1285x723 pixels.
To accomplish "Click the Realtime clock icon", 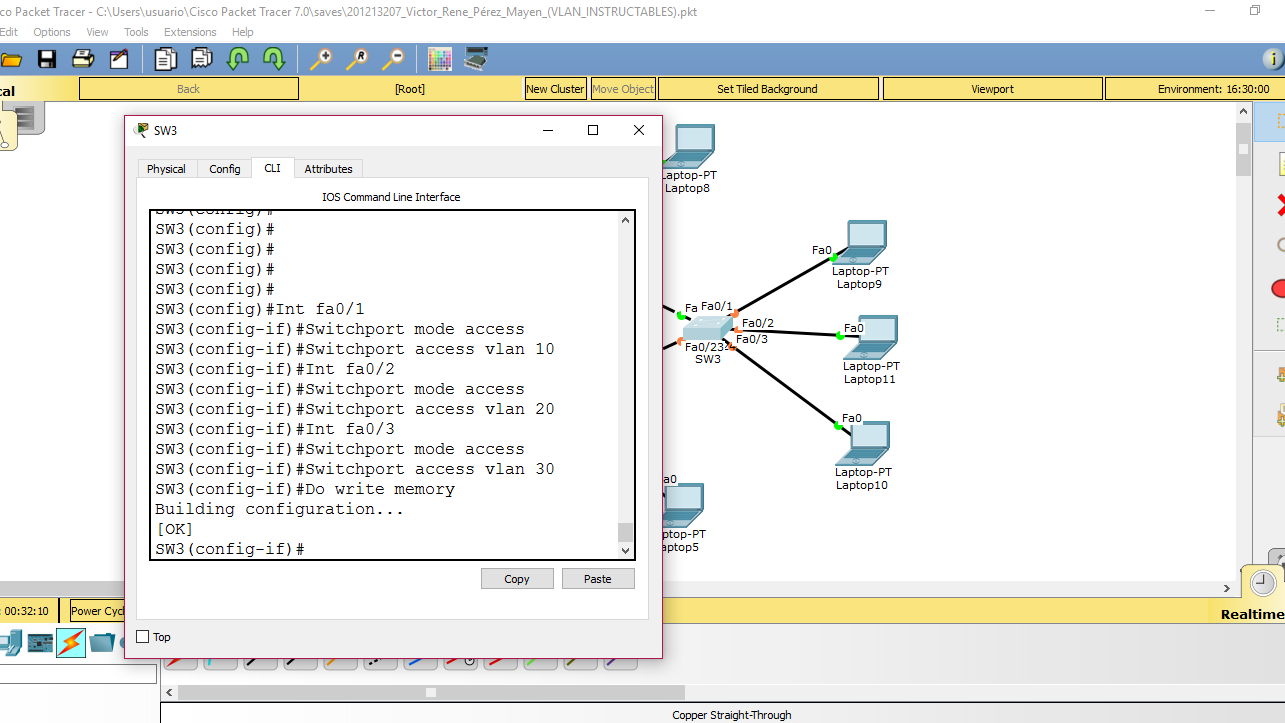I will [x=1263, y=582].
